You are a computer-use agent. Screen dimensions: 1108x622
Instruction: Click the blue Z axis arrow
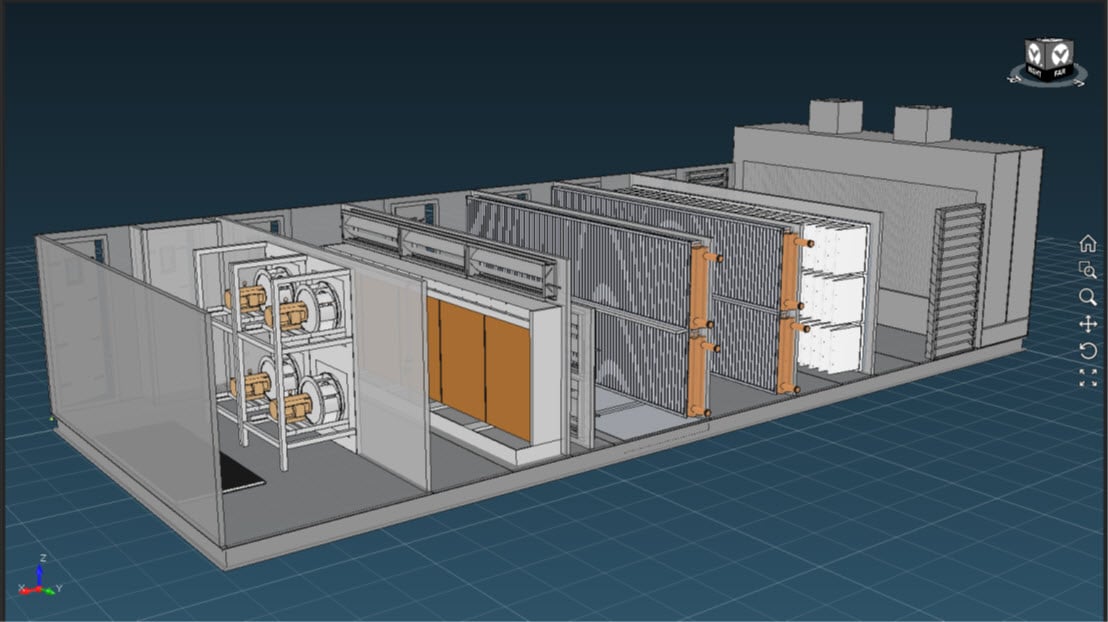click(39, 572)
